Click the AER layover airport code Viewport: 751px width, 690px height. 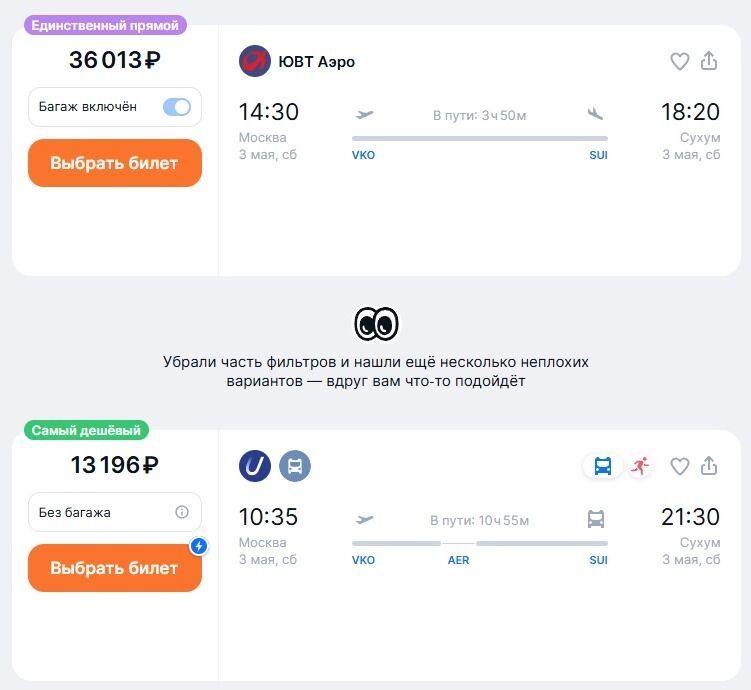pos(458,560)
